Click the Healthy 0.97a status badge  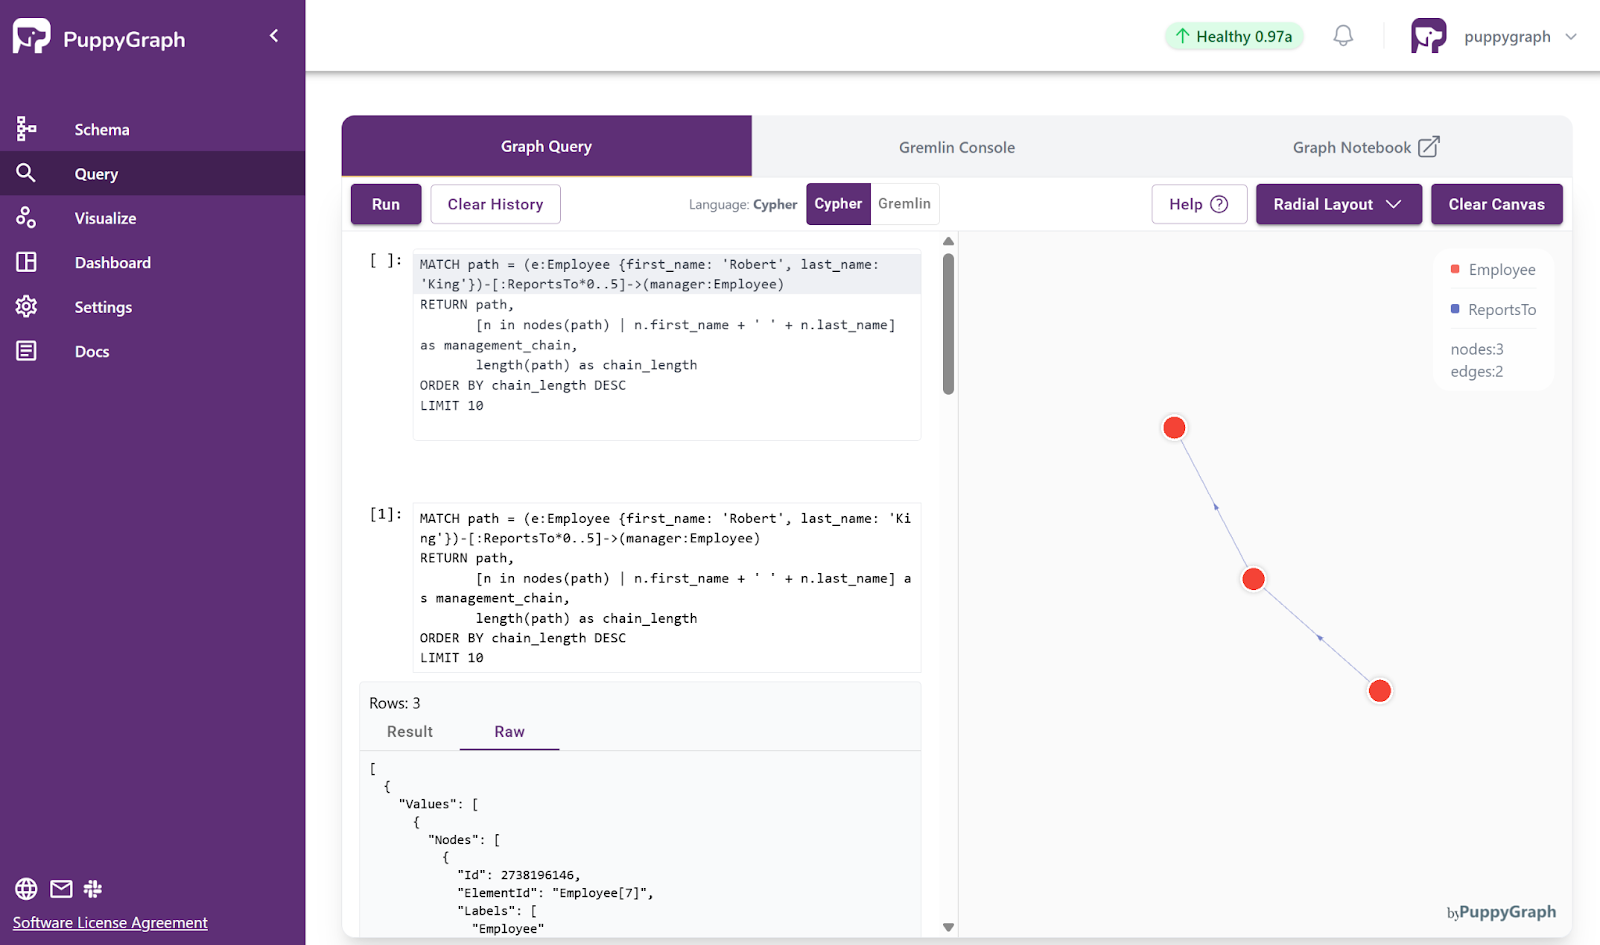[x=1234, y=37]
